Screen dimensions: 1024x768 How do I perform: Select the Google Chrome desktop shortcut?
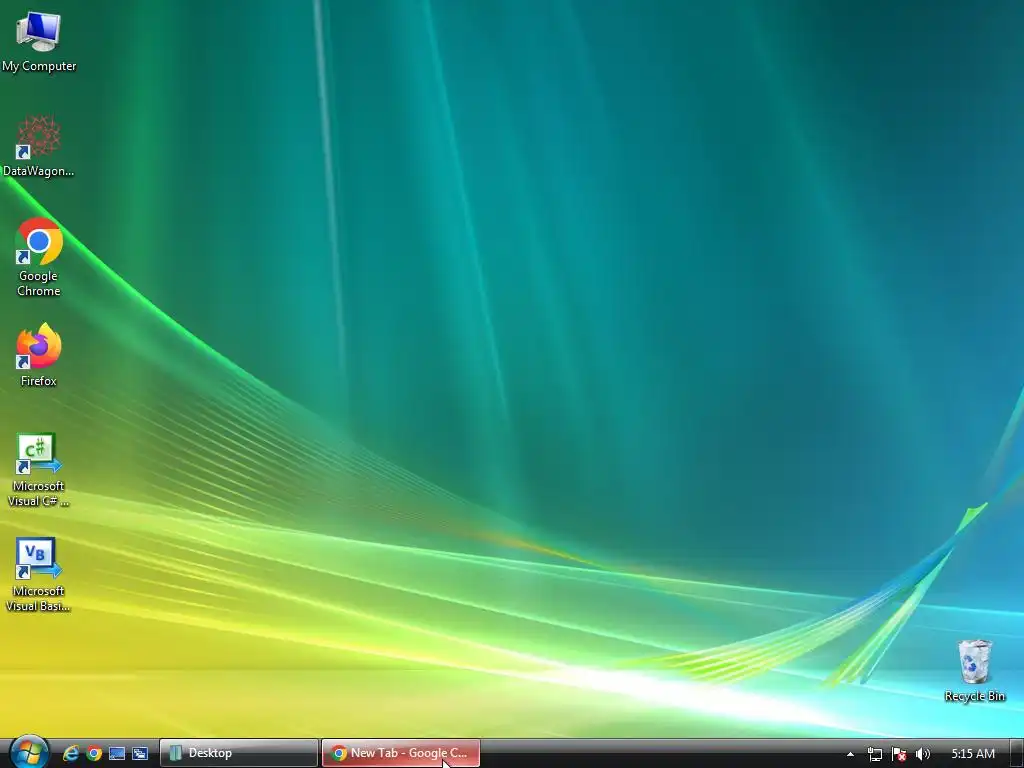tap(39, 257)
